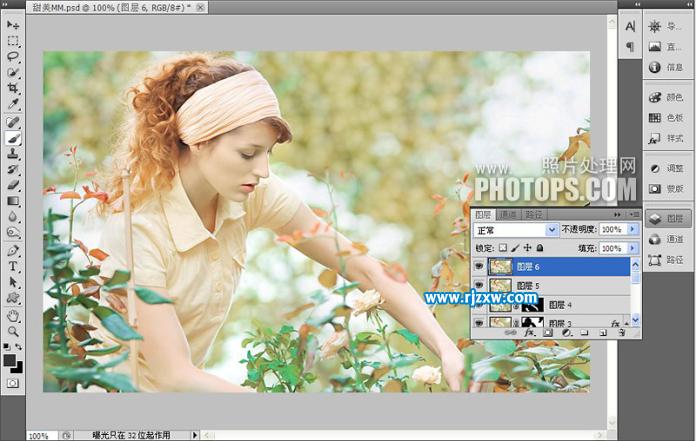Image resolution: width=696 pixels, height=441 pixels.
Task: Open the Info (信息) panel
Action: click(x=666, y=68)
